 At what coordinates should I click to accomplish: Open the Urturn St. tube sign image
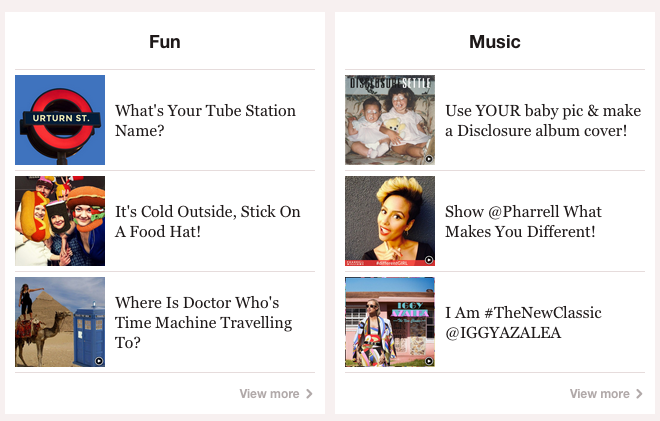(x=60, y=120)
